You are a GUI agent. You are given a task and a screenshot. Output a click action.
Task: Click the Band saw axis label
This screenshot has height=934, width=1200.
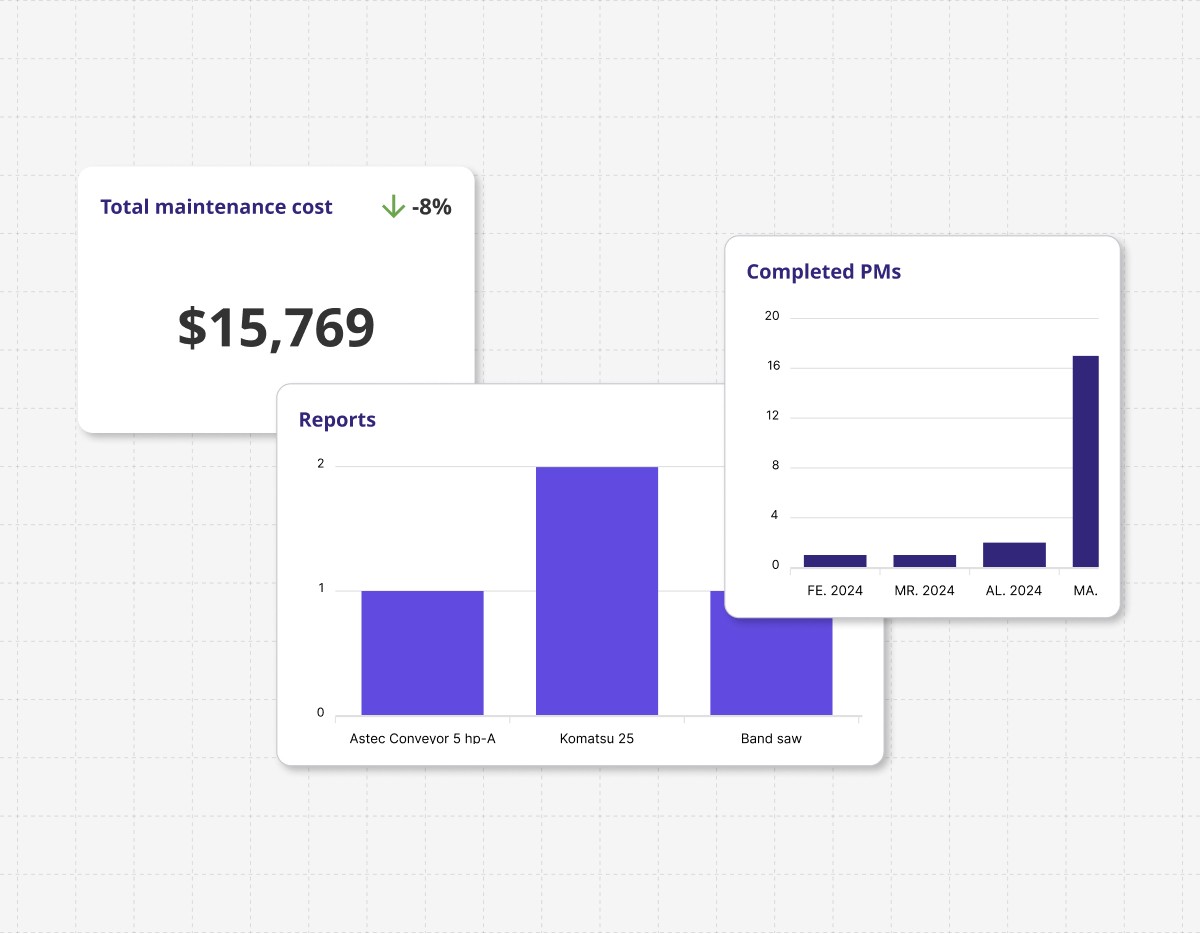point(770,738)
